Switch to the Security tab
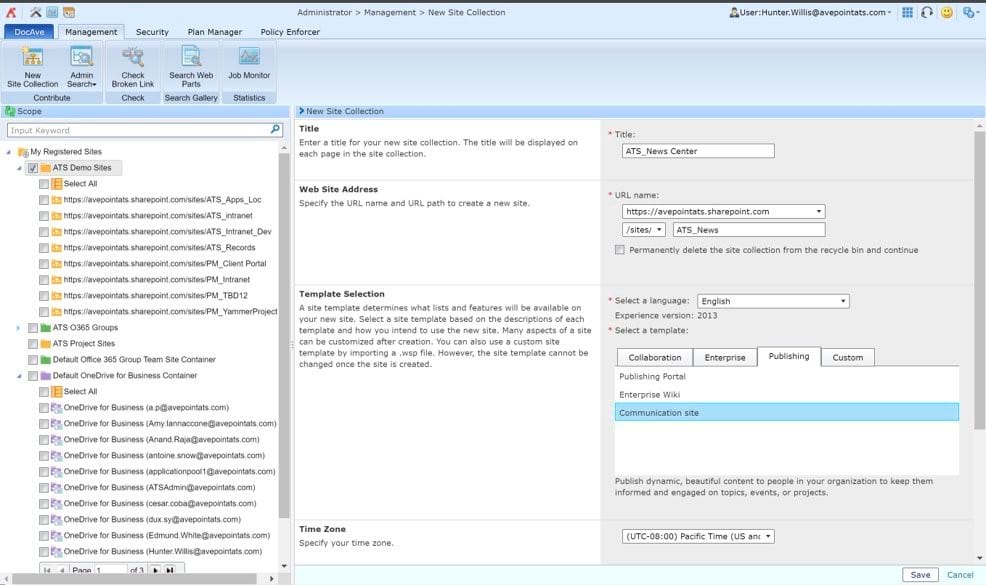986x585 pixels. pos(152,31)
